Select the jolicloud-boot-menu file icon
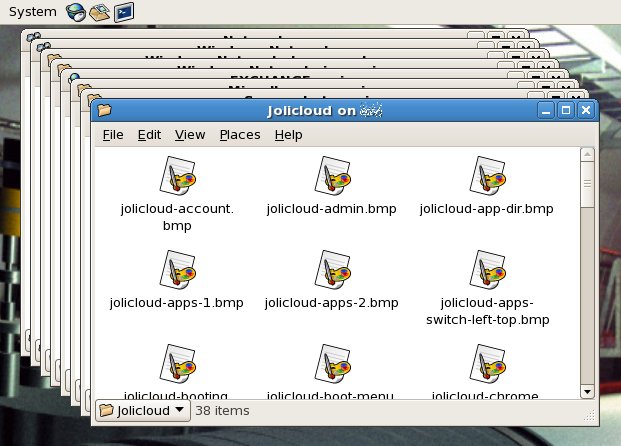 tap(333, 363)
